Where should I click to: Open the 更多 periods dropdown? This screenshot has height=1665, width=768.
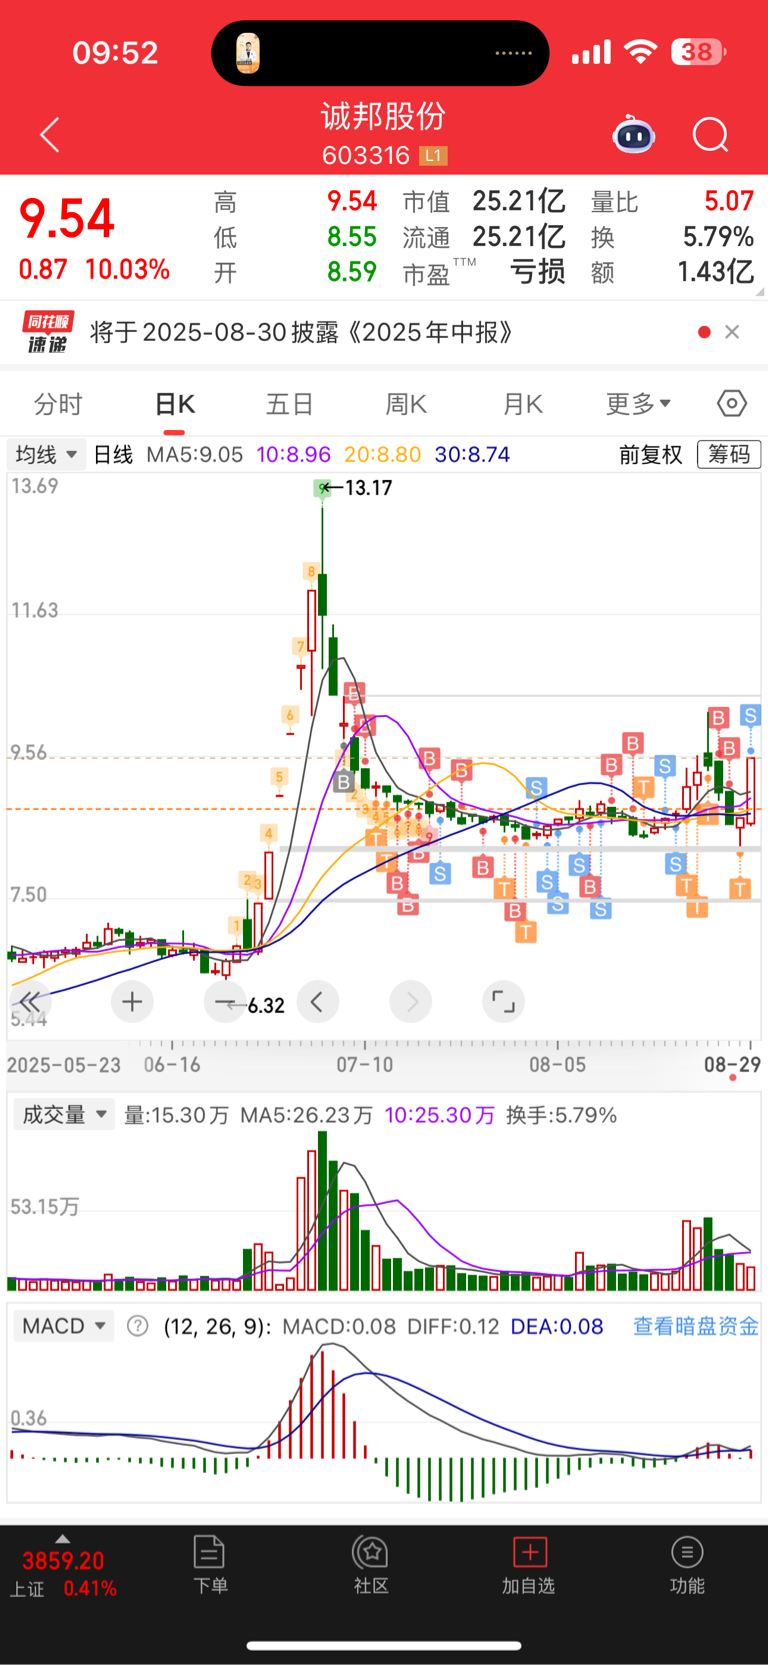638,404
